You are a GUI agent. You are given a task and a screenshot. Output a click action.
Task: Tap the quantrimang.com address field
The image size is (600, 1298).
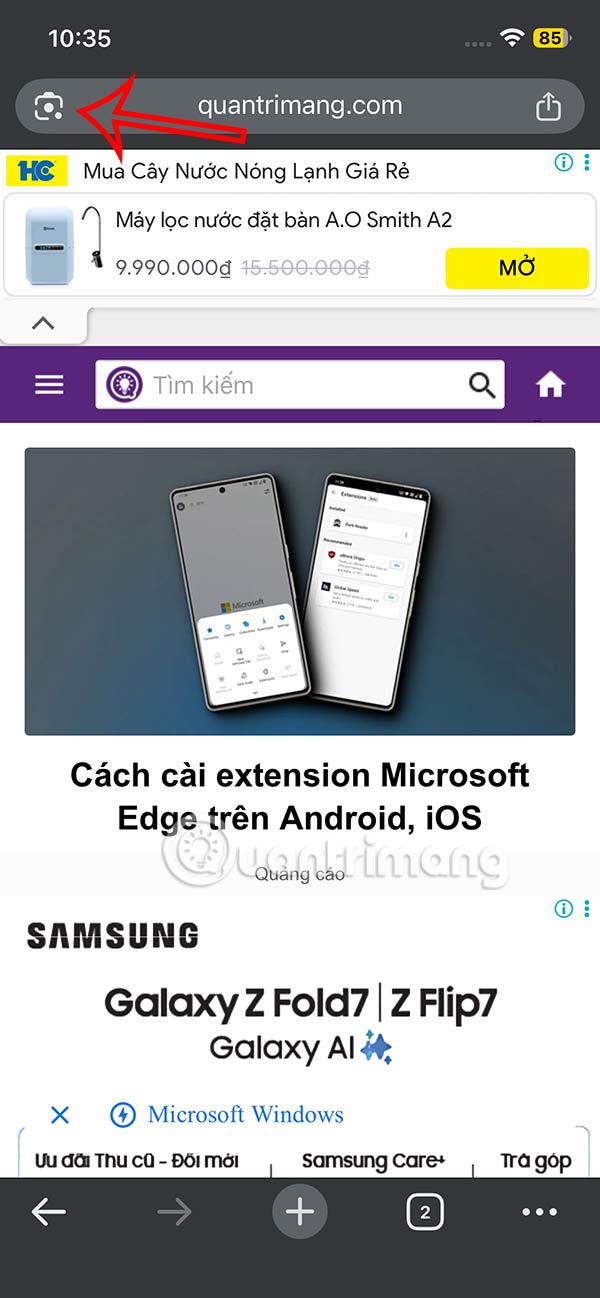tap(300, 105)
